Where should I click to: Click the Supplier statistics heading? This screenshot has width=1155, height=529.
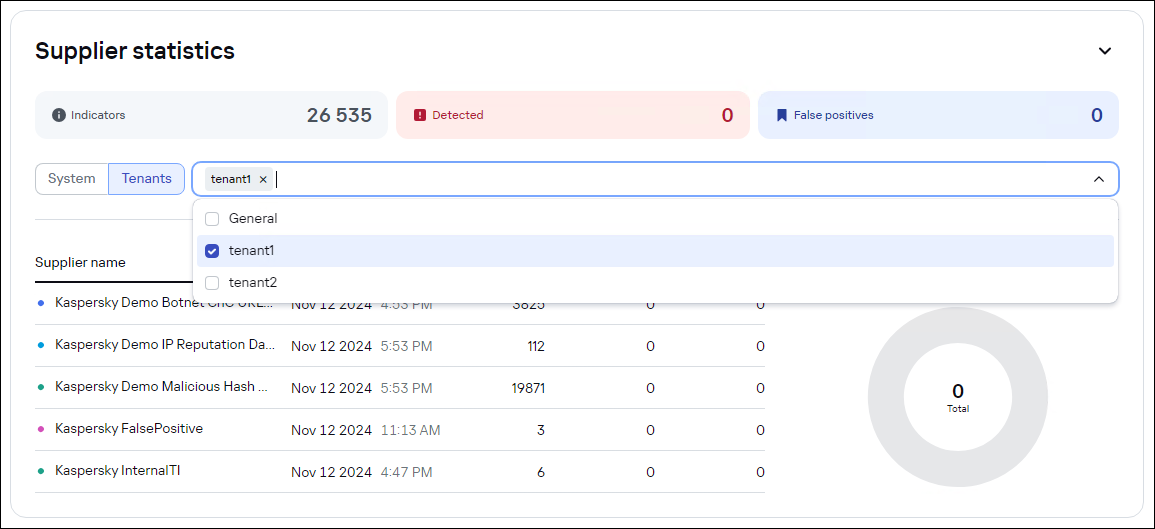click(x=135, y=51)
